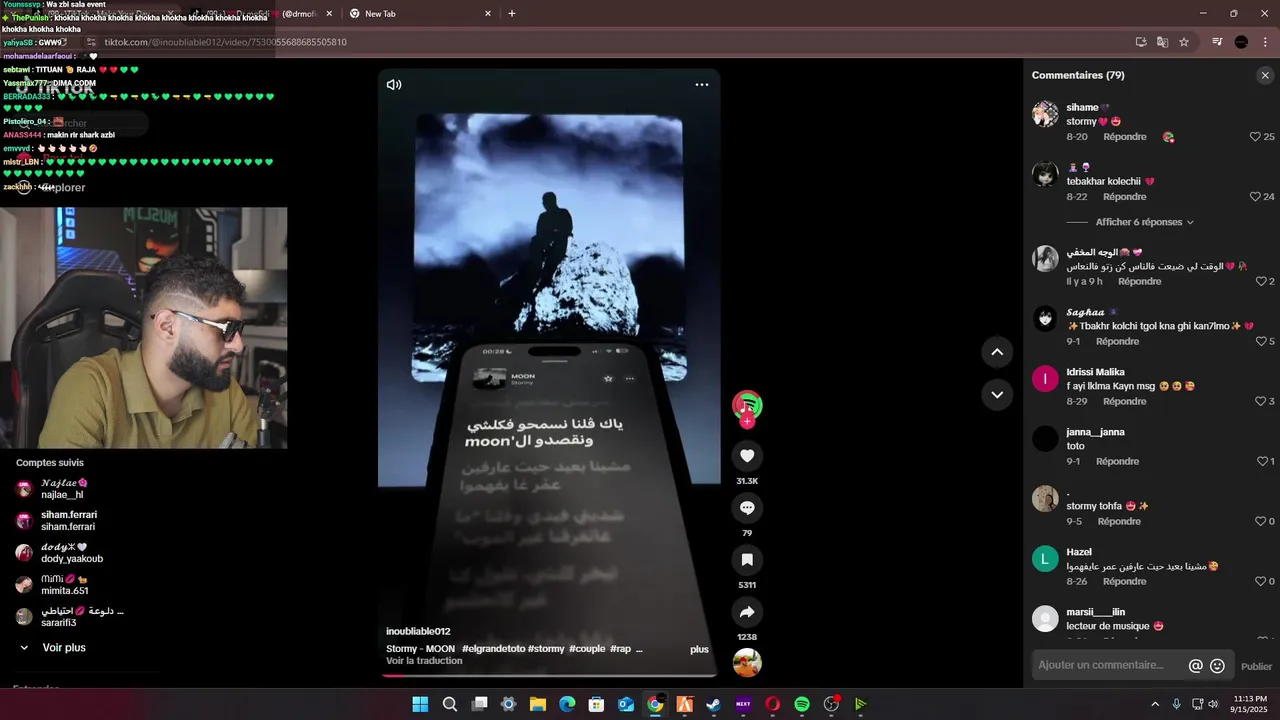The image size is (1280, 720).
Task: Open the comments bubble icon
Action: click(x=747, y=508)
